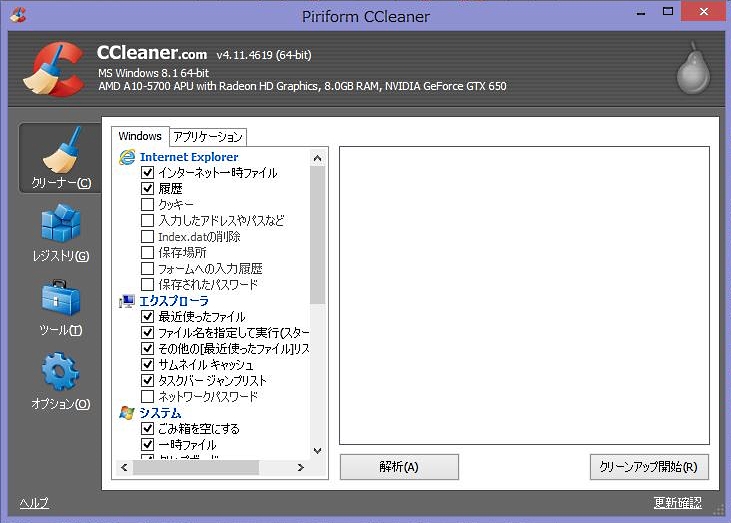Uncheck ファイル名を指定して実行 checkbox
Image resolution: width=731 pixels, height=523 pixels.
click(x=147, y=332)
